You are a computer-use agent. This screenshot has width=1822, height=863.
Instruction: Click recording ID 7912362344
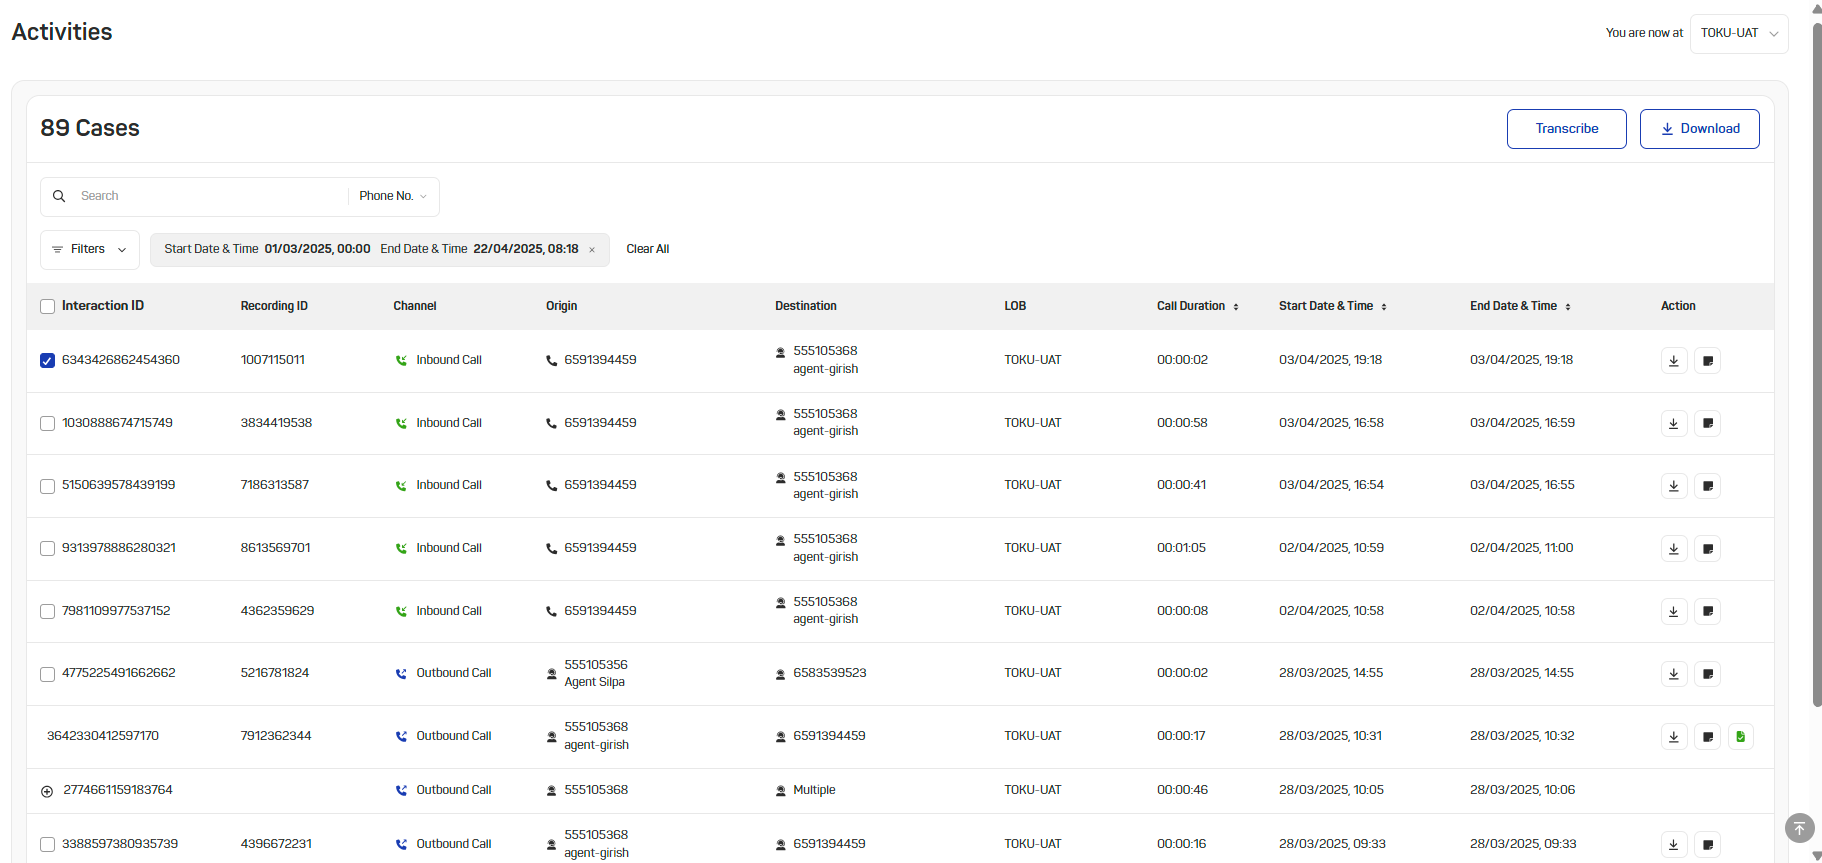coord(276,736)
